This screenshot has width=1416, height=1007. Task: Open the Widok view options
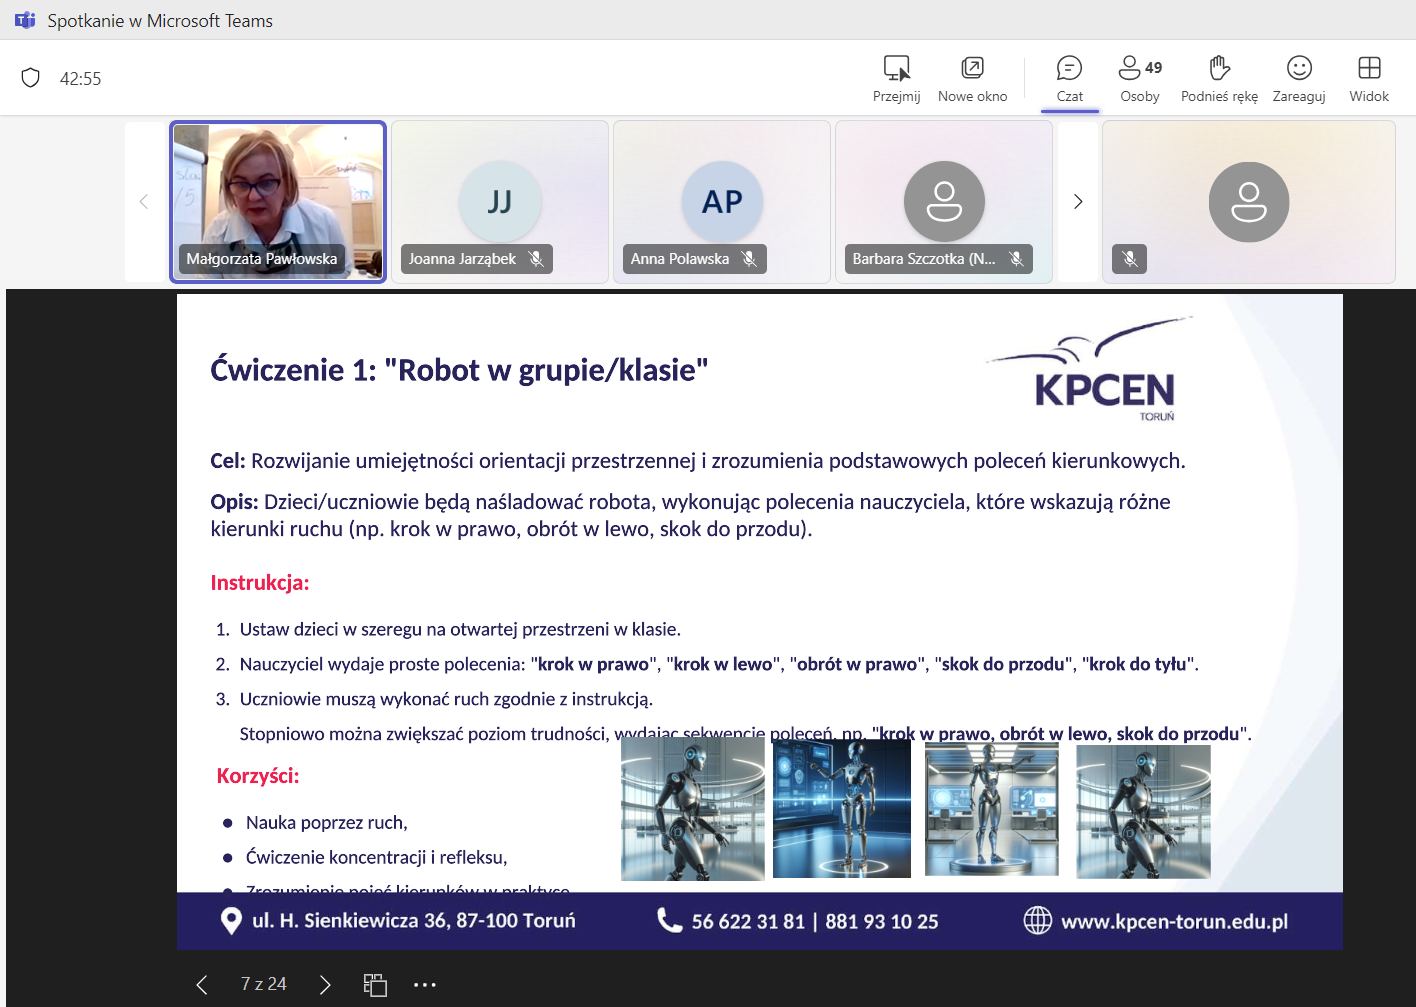1369,79
